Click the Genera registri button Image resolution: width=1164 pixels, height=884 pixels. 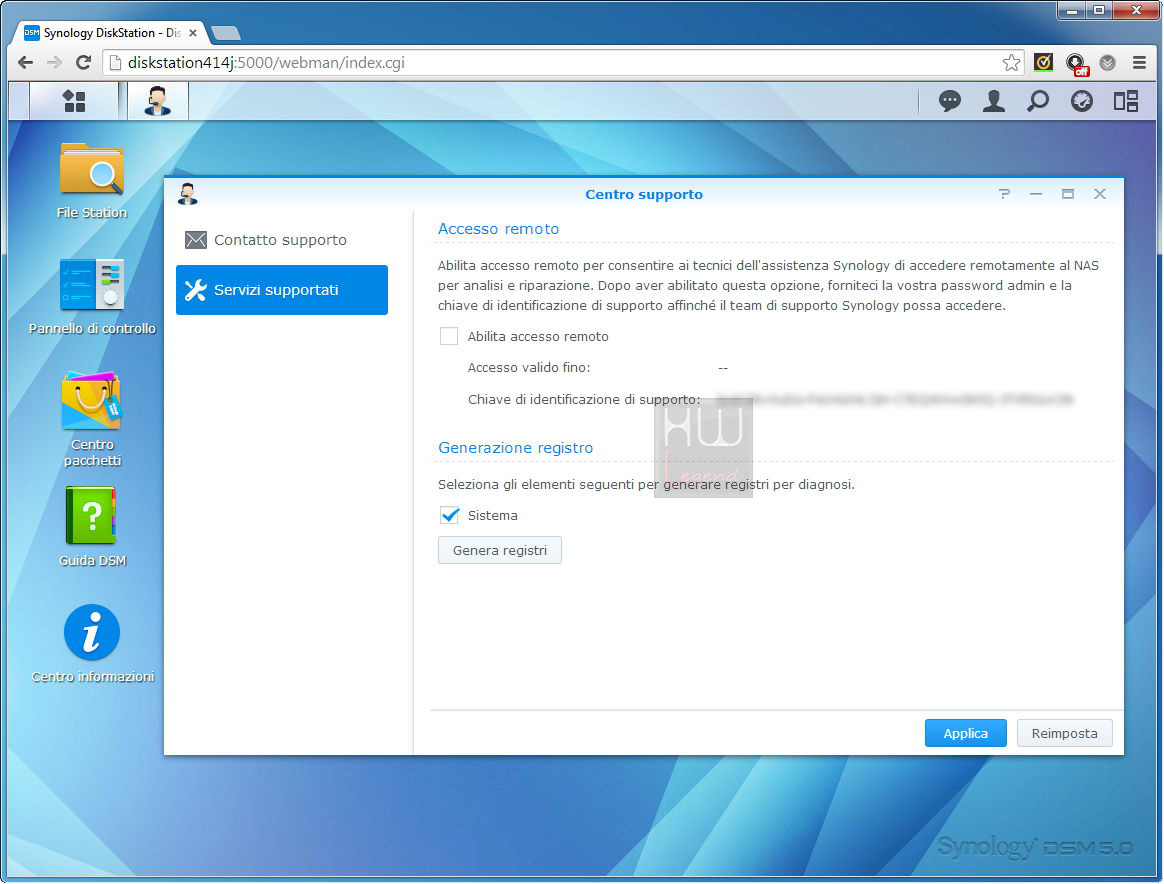pyautogui.click(x=500, y=550)
